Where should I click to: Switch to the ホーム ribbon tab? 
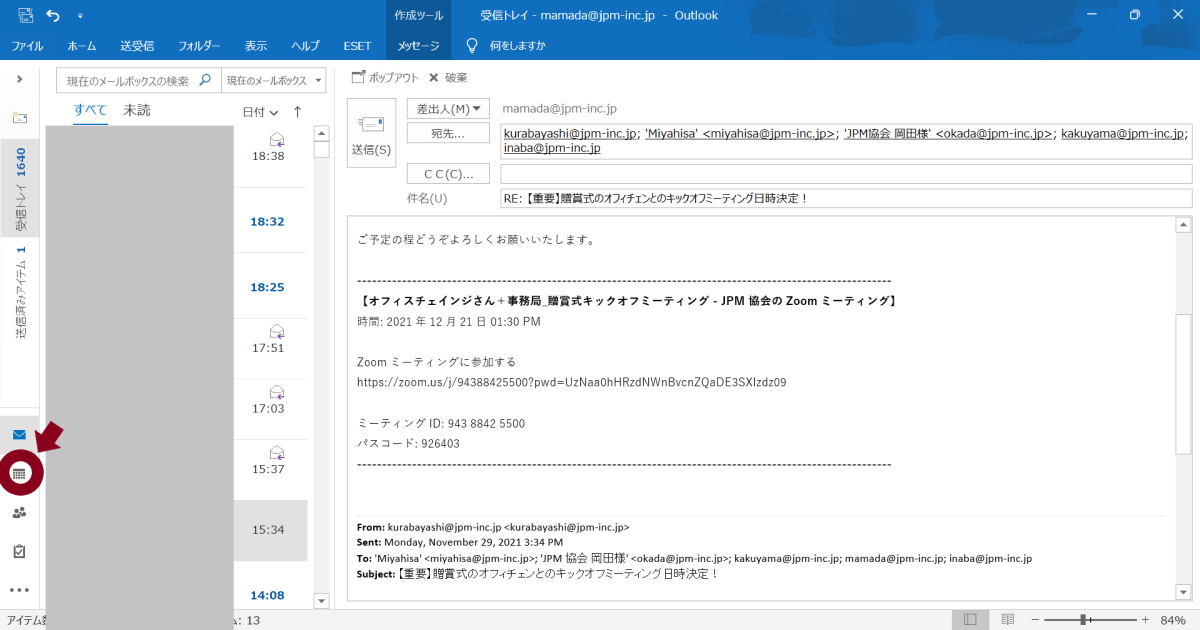pos(82,46)
